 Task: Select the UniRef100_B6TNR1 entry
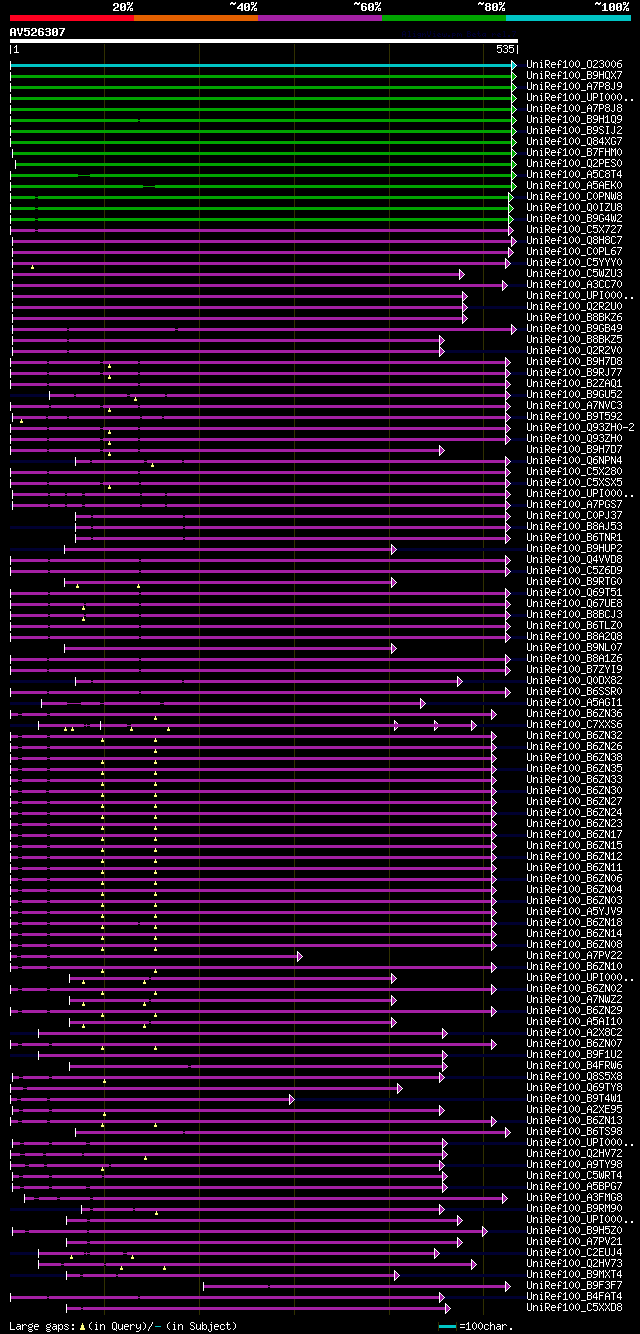(x=573, y=537)
